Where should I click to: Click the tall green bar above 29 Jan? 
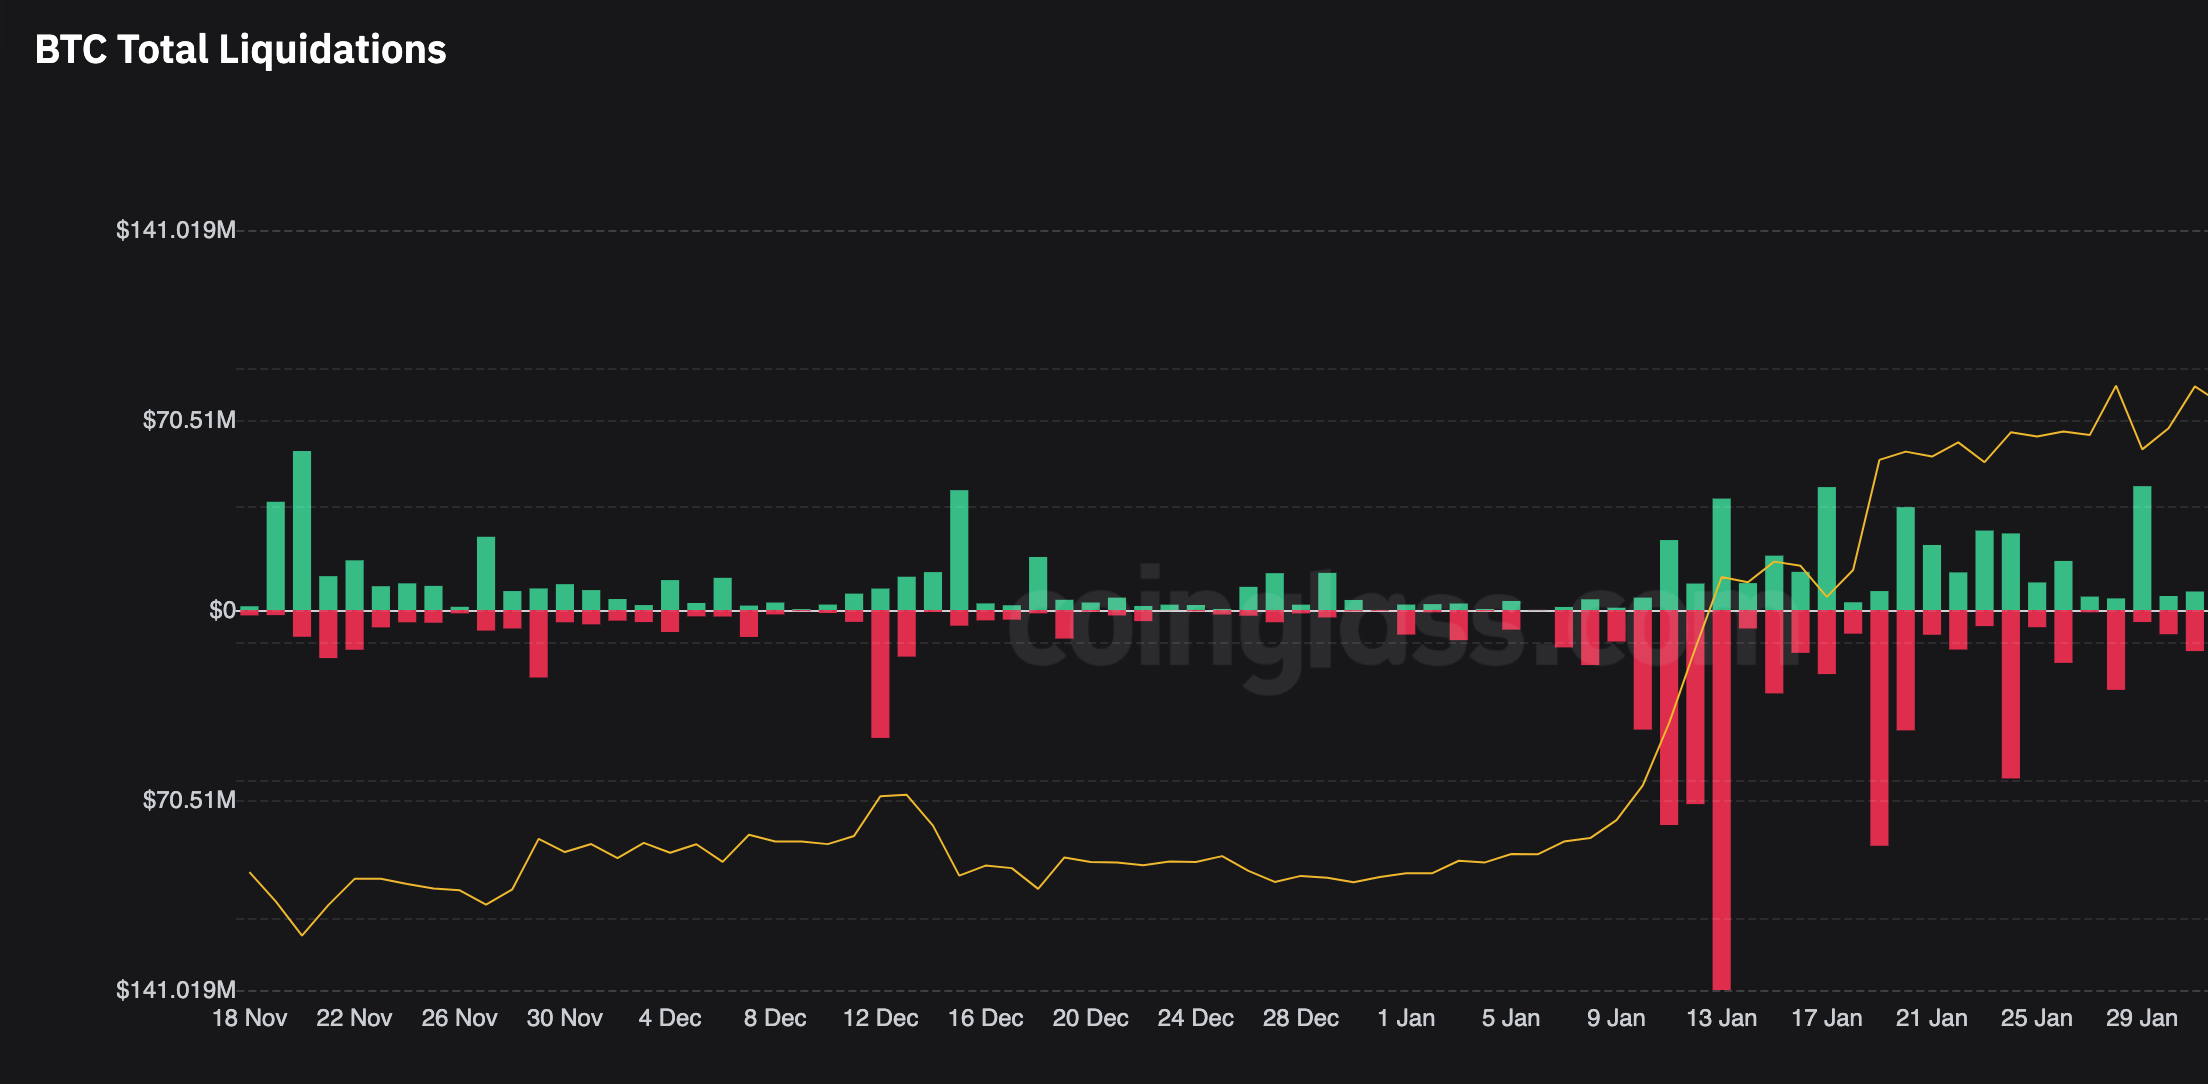(x=2142, y=548)
